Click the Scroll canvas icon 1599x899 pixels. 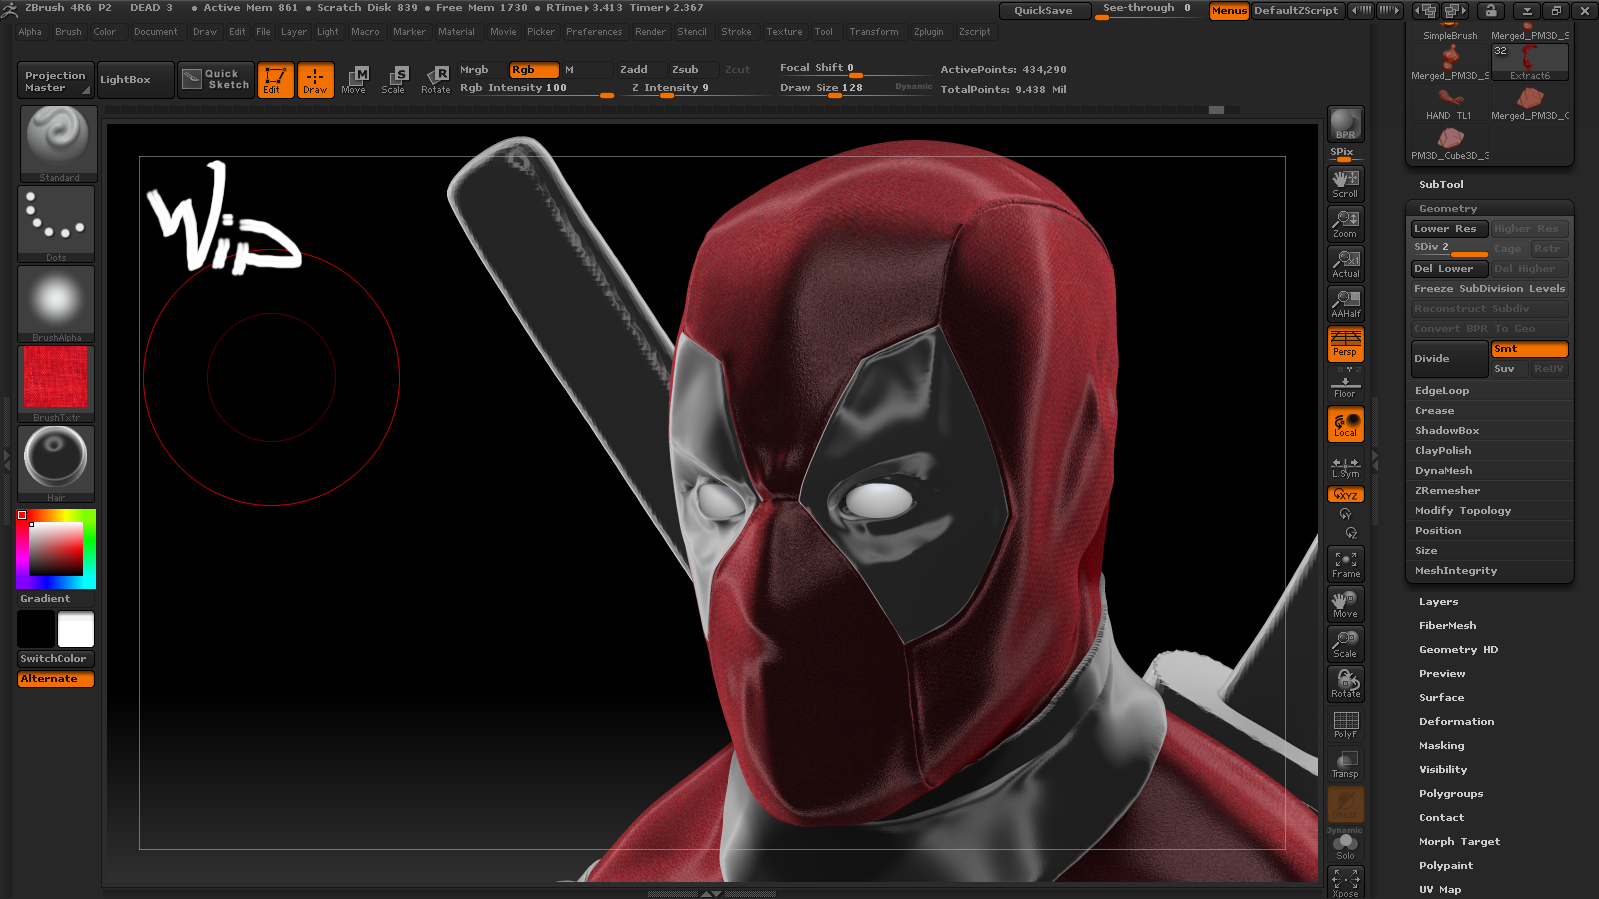(1346, 184)
